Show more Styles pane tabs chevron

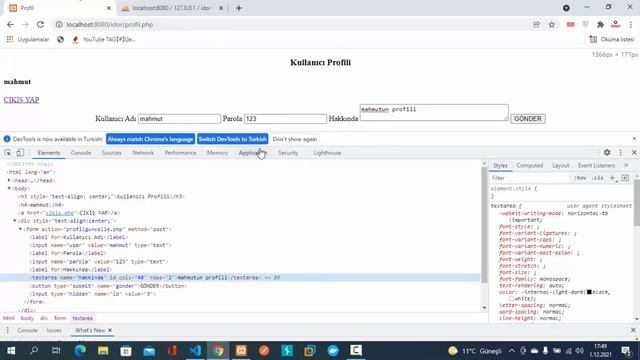pyautogui.click(x=626, y=165)
